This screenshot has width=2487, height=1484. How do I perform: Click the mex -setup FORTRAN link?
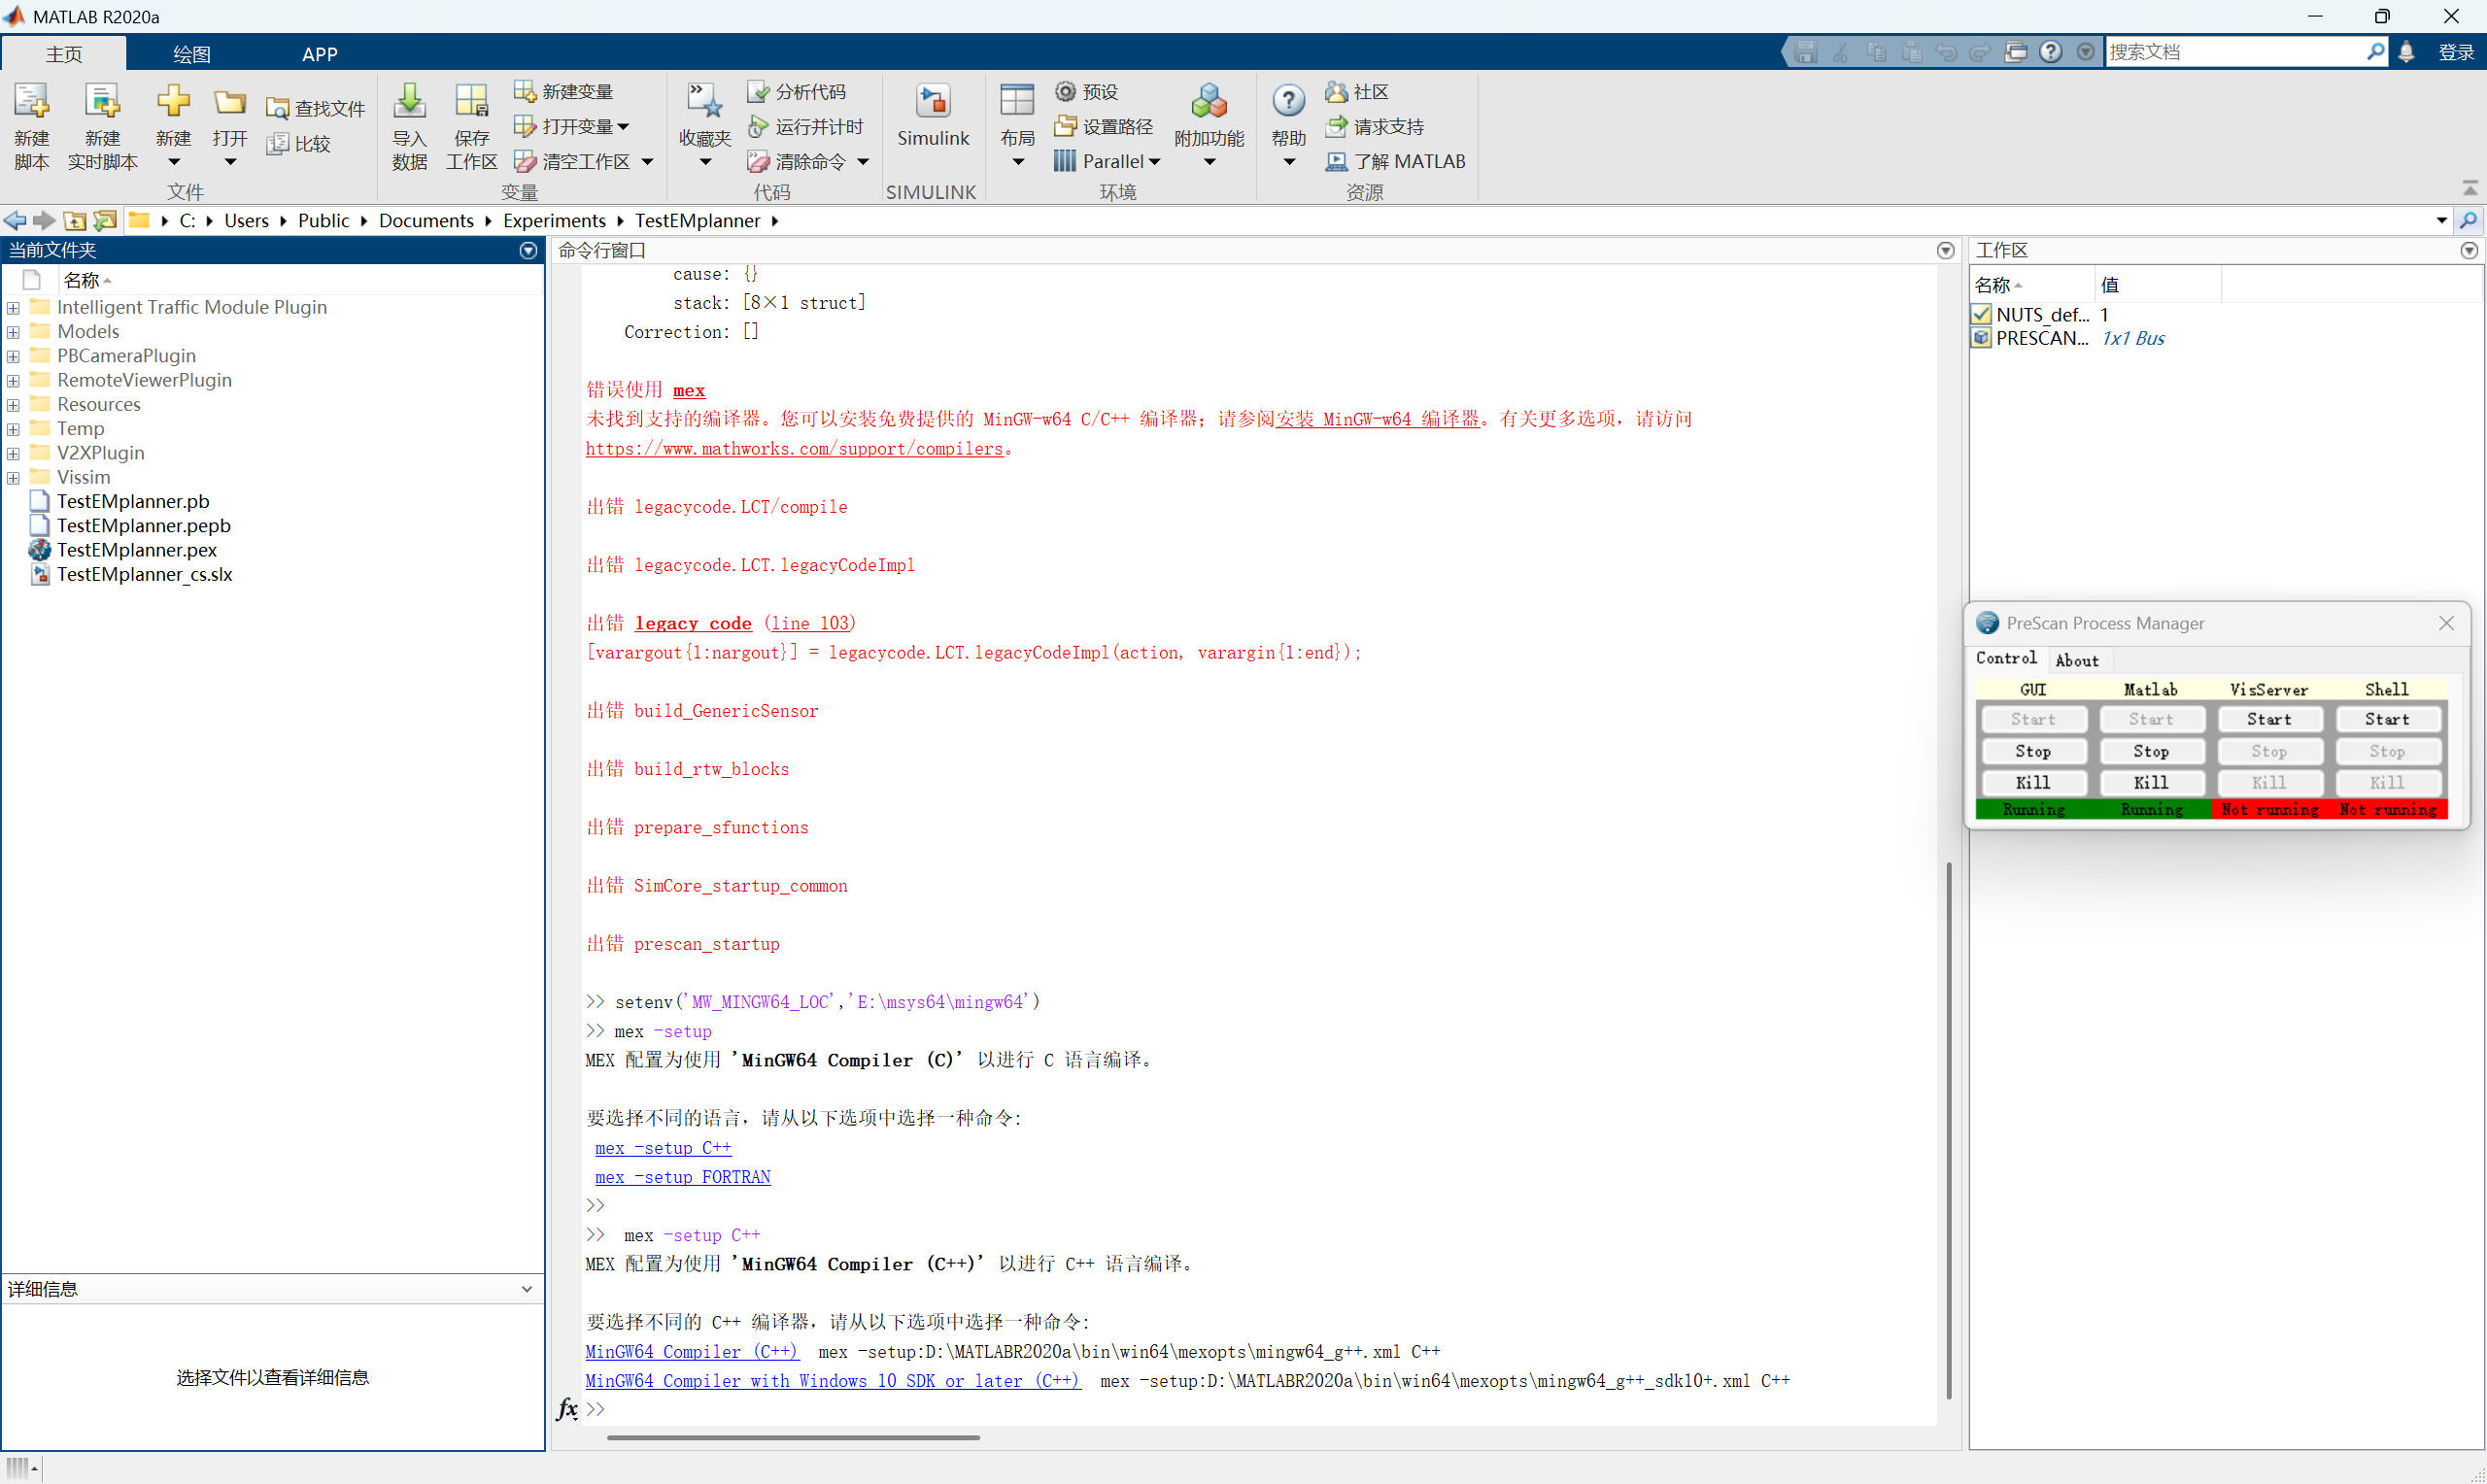click(x=682, y=1177)
